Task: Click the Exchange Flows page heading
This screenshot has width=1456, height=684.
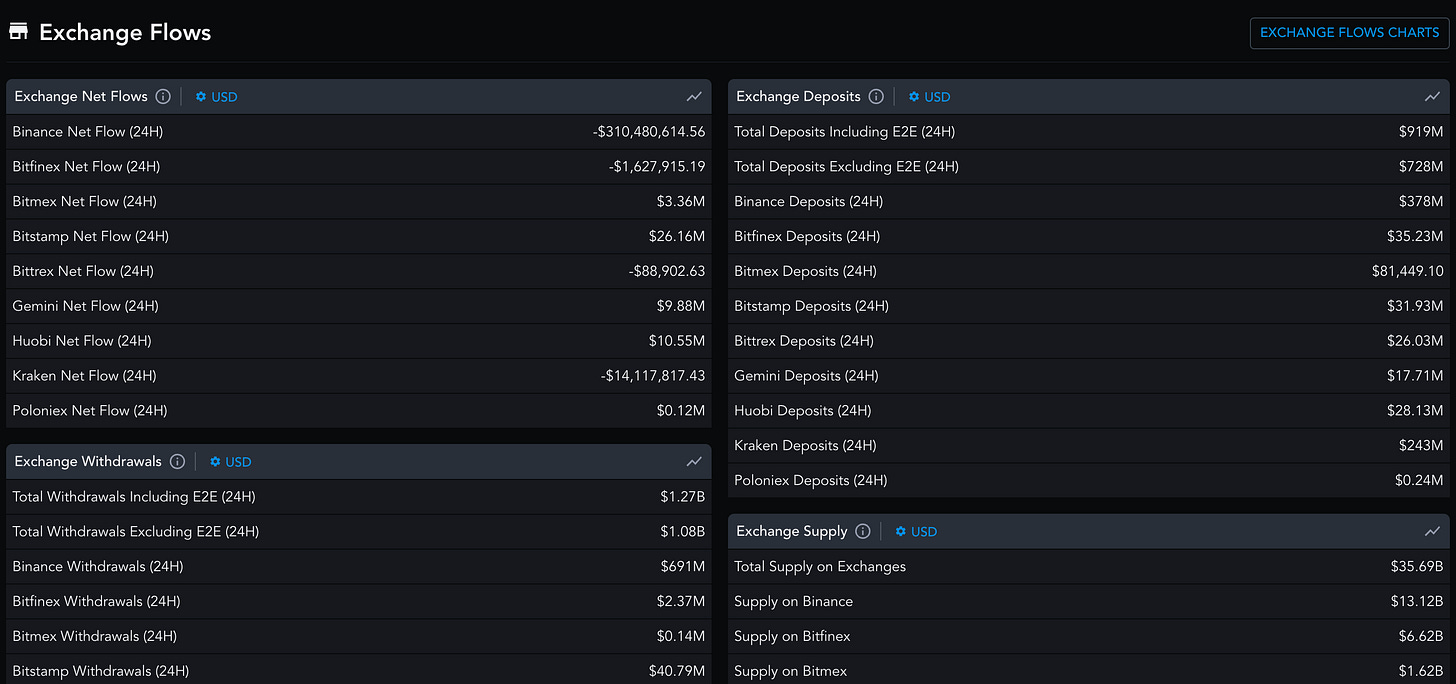Action: coord(125,32)
